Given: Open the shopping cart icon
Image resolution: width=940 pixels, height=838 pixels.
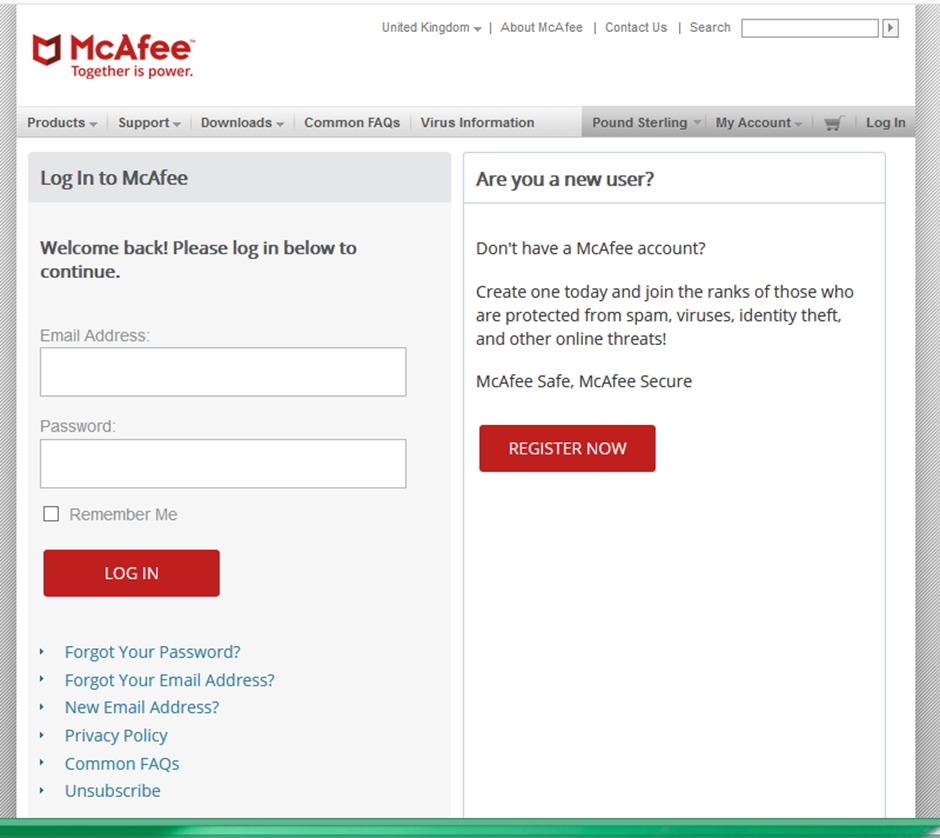Looking at the screenshot, I should (834, 123).
